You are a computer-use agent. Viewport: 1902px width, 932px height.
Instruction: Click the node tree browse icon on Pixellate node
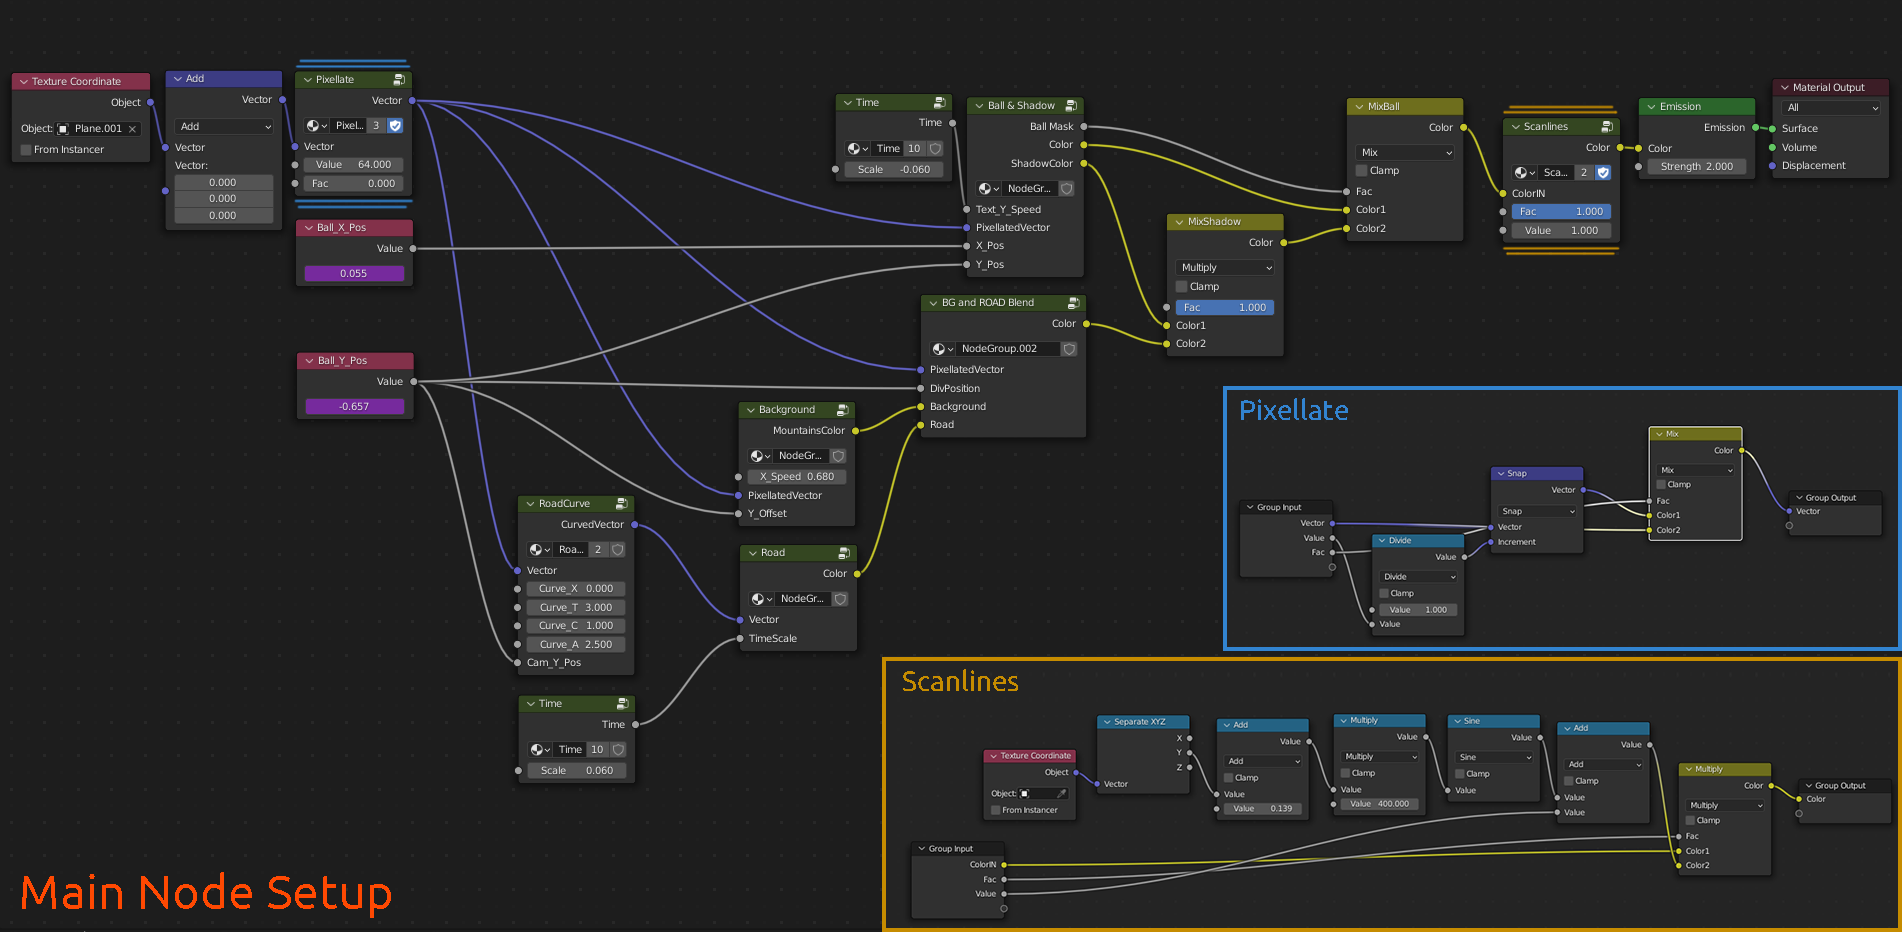point(317,125)
